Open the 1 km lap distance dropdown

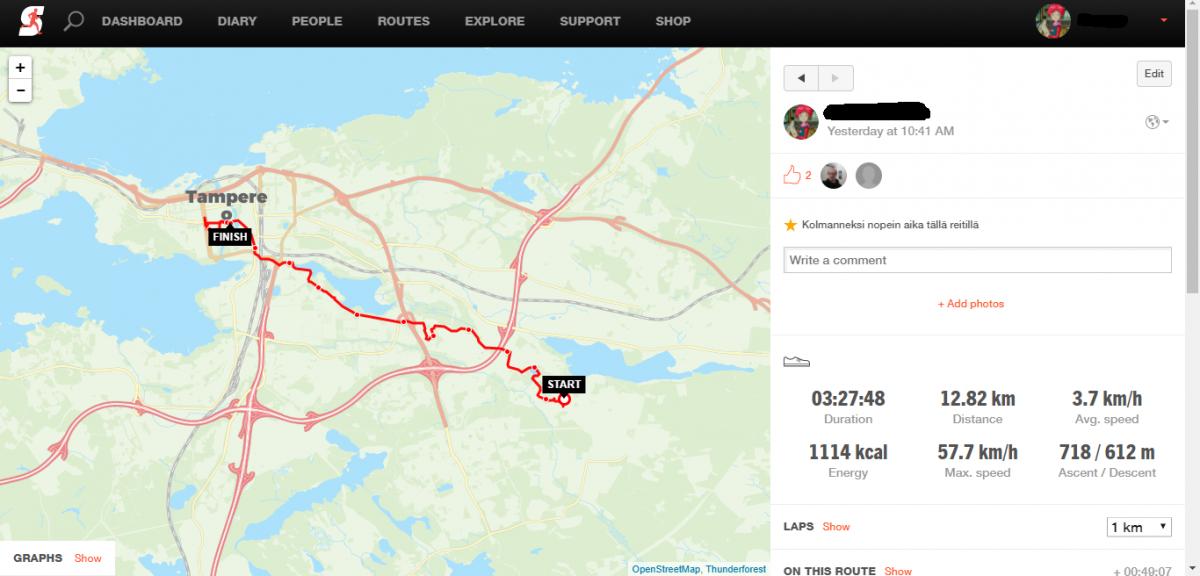pyautogui.click(x=1139, y=527)
